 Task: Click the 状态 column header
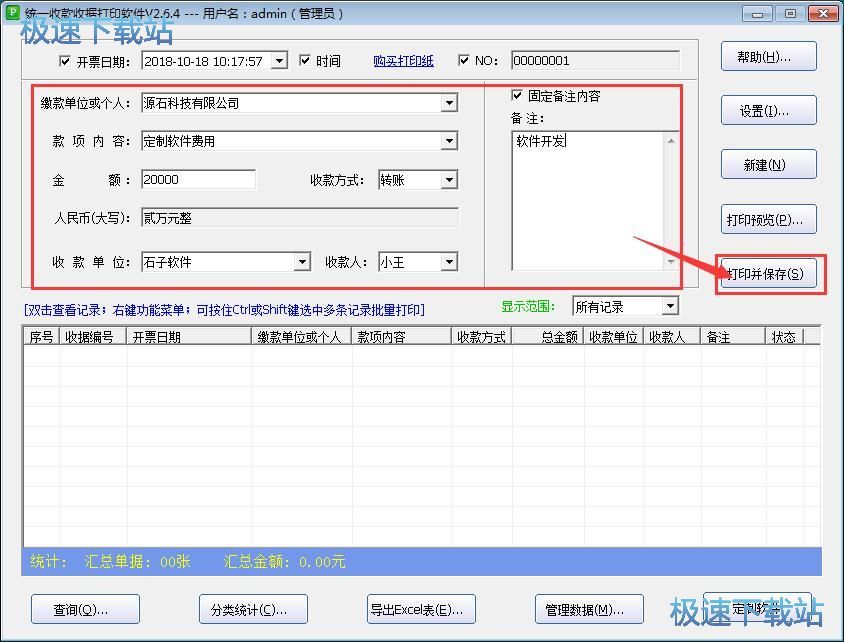click(784, 337)
